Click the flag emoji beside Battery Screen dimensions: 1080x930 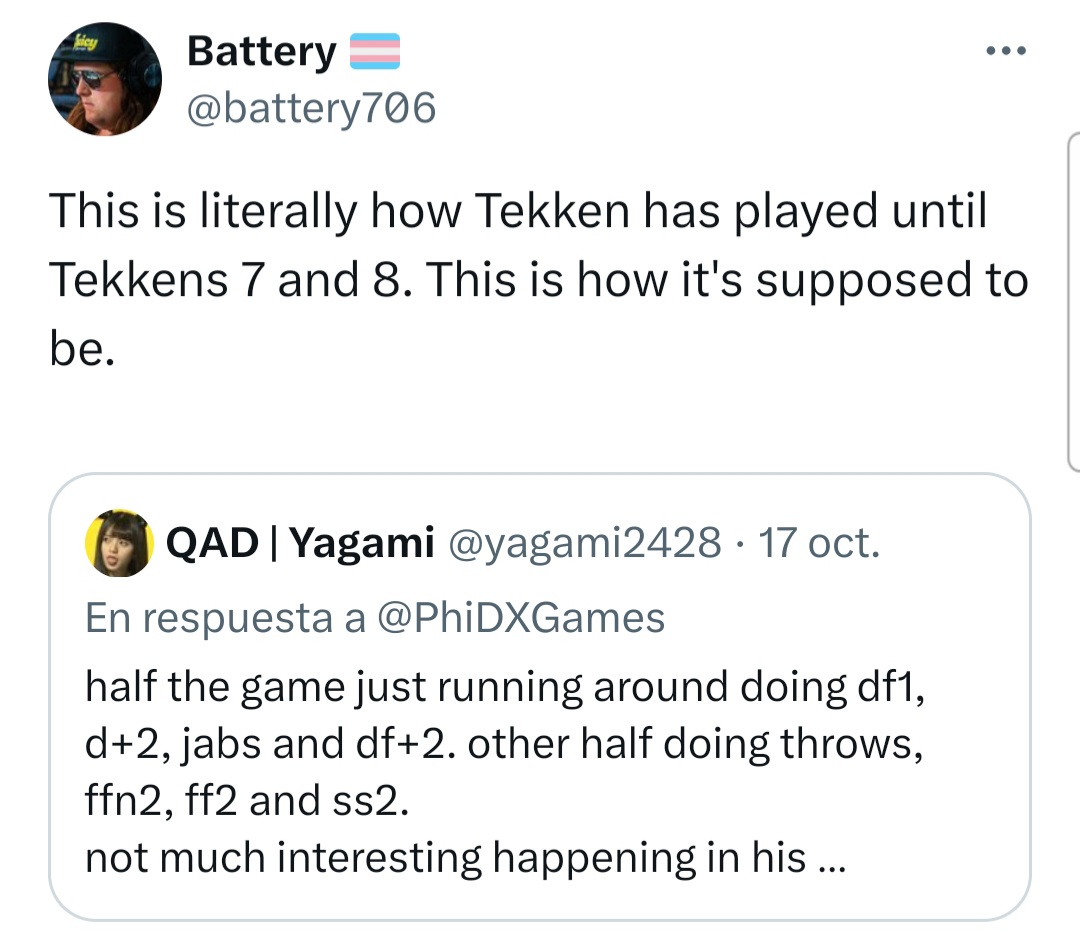point(374,51)
